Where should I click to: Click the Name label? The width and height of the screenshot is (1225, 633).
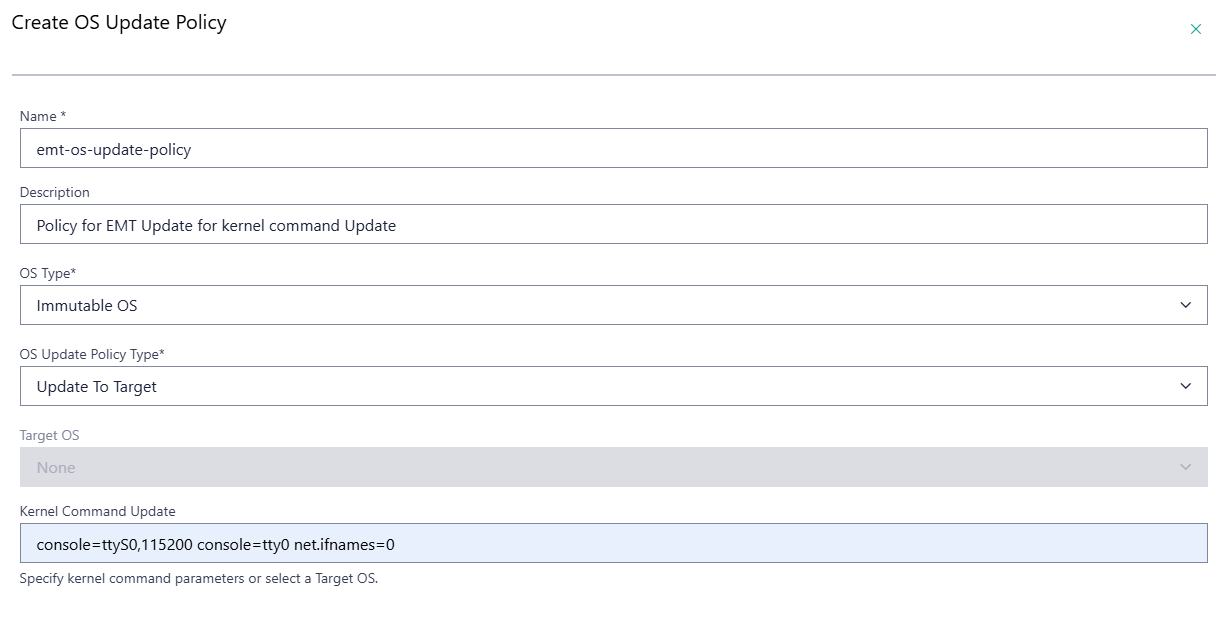(x=38, y=116)
